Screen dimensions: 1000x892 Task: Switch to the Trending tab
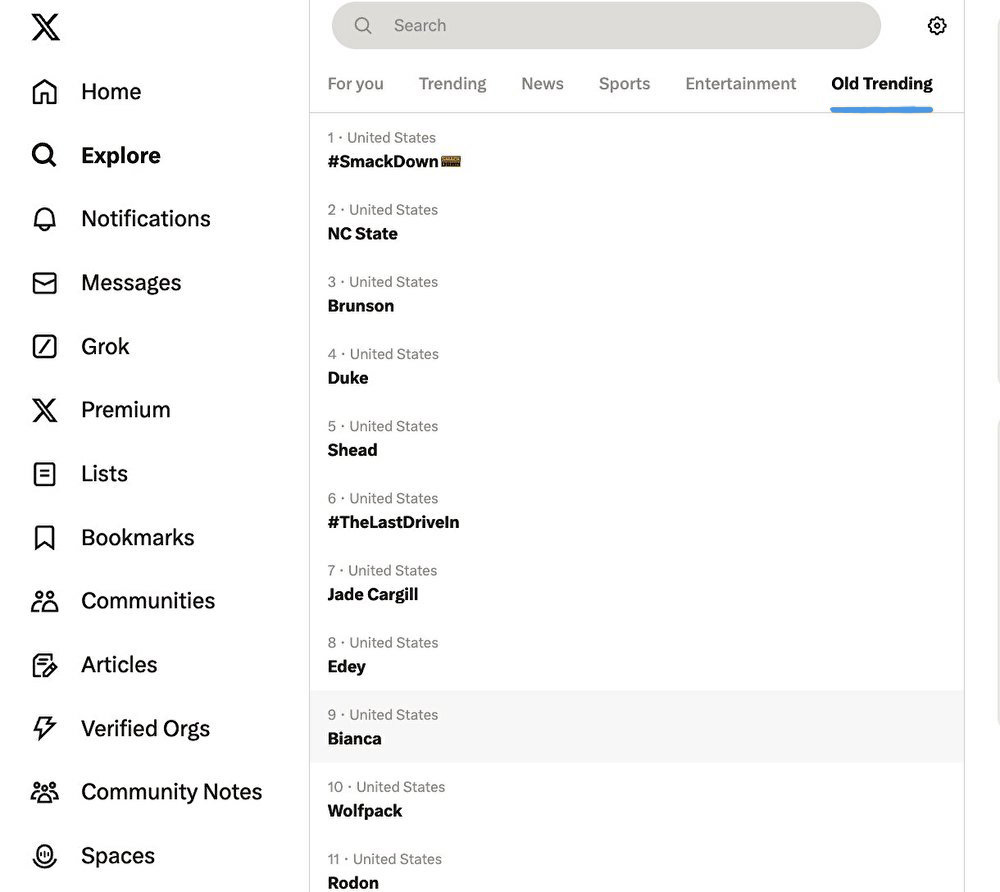point(452,84)
